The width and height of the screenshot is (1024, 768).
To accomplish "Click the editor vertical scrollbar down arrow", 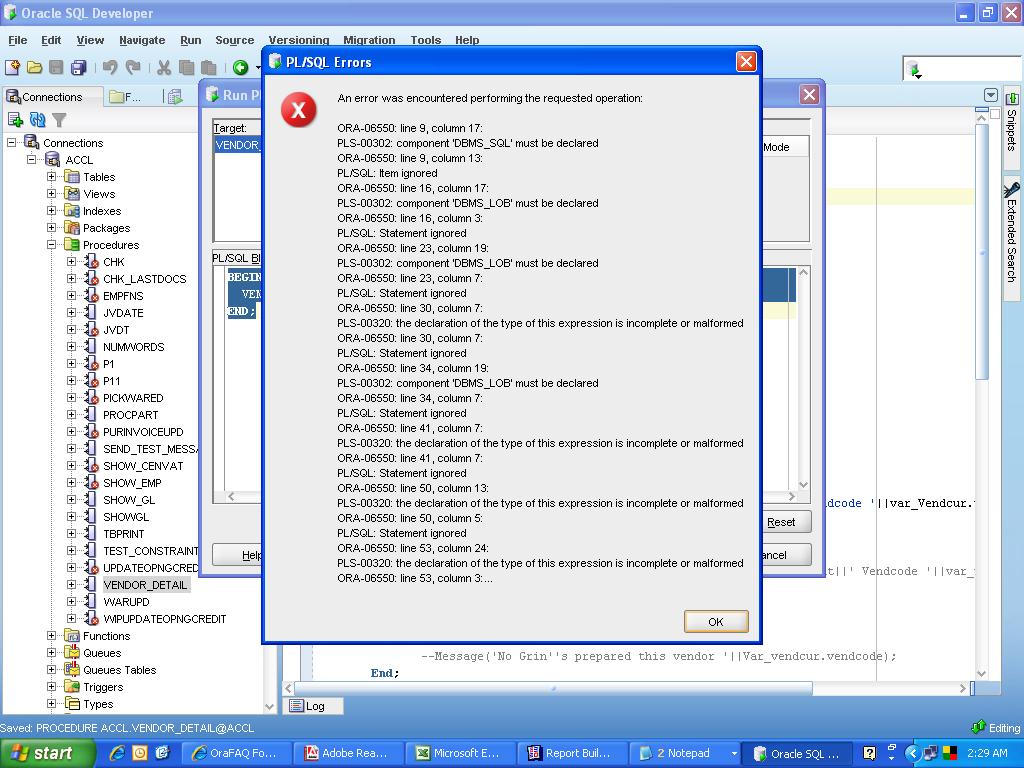I will (x=981, y=673).
